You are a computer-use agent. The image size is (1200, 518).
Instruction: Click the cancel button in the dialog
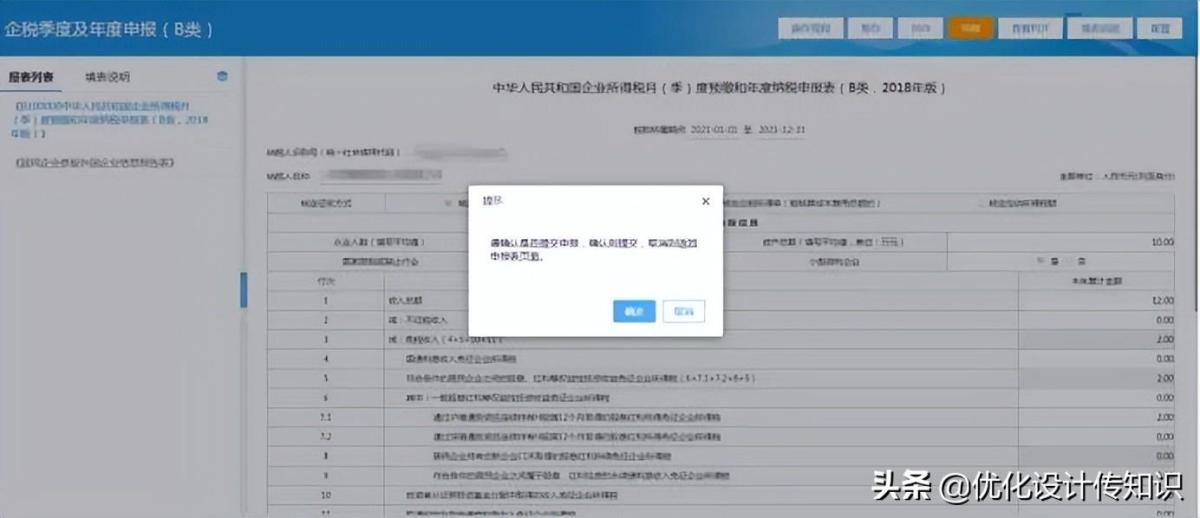click(683, 311)
